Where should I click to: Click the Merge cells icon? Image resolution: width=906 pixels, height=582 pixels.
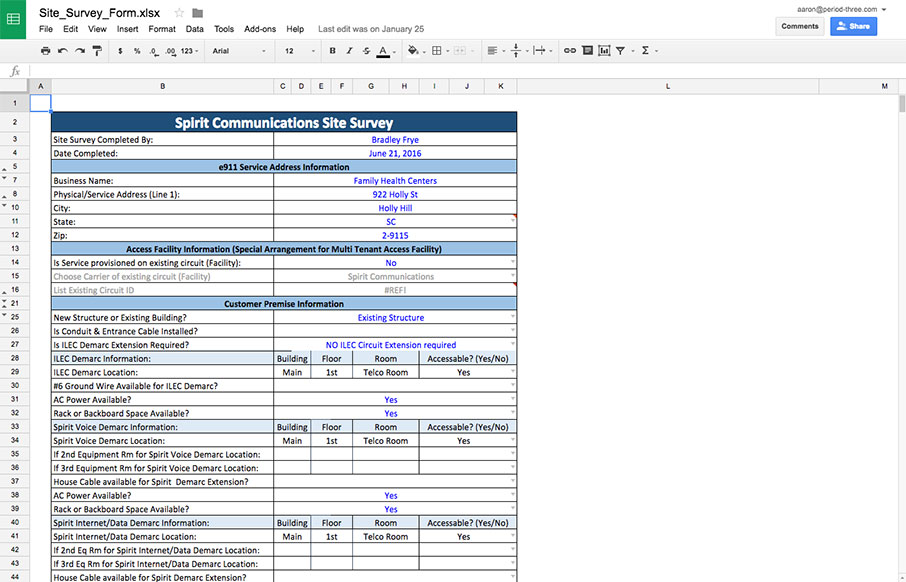tap(461, 51)
